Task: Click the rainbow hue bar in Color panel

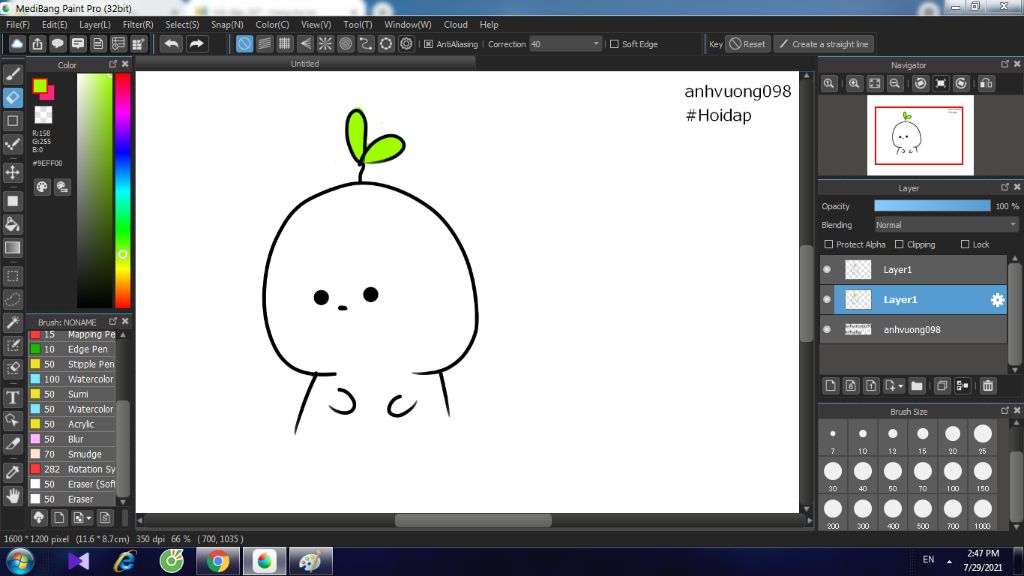Action: pyautogui.click(x=123, y=190)
